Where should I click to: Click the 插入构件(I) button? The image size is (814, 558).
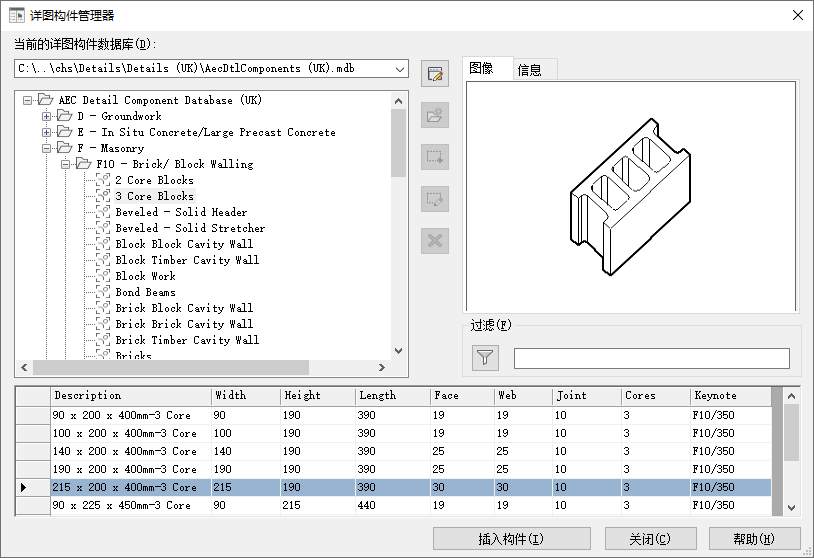tap(511, 539)
